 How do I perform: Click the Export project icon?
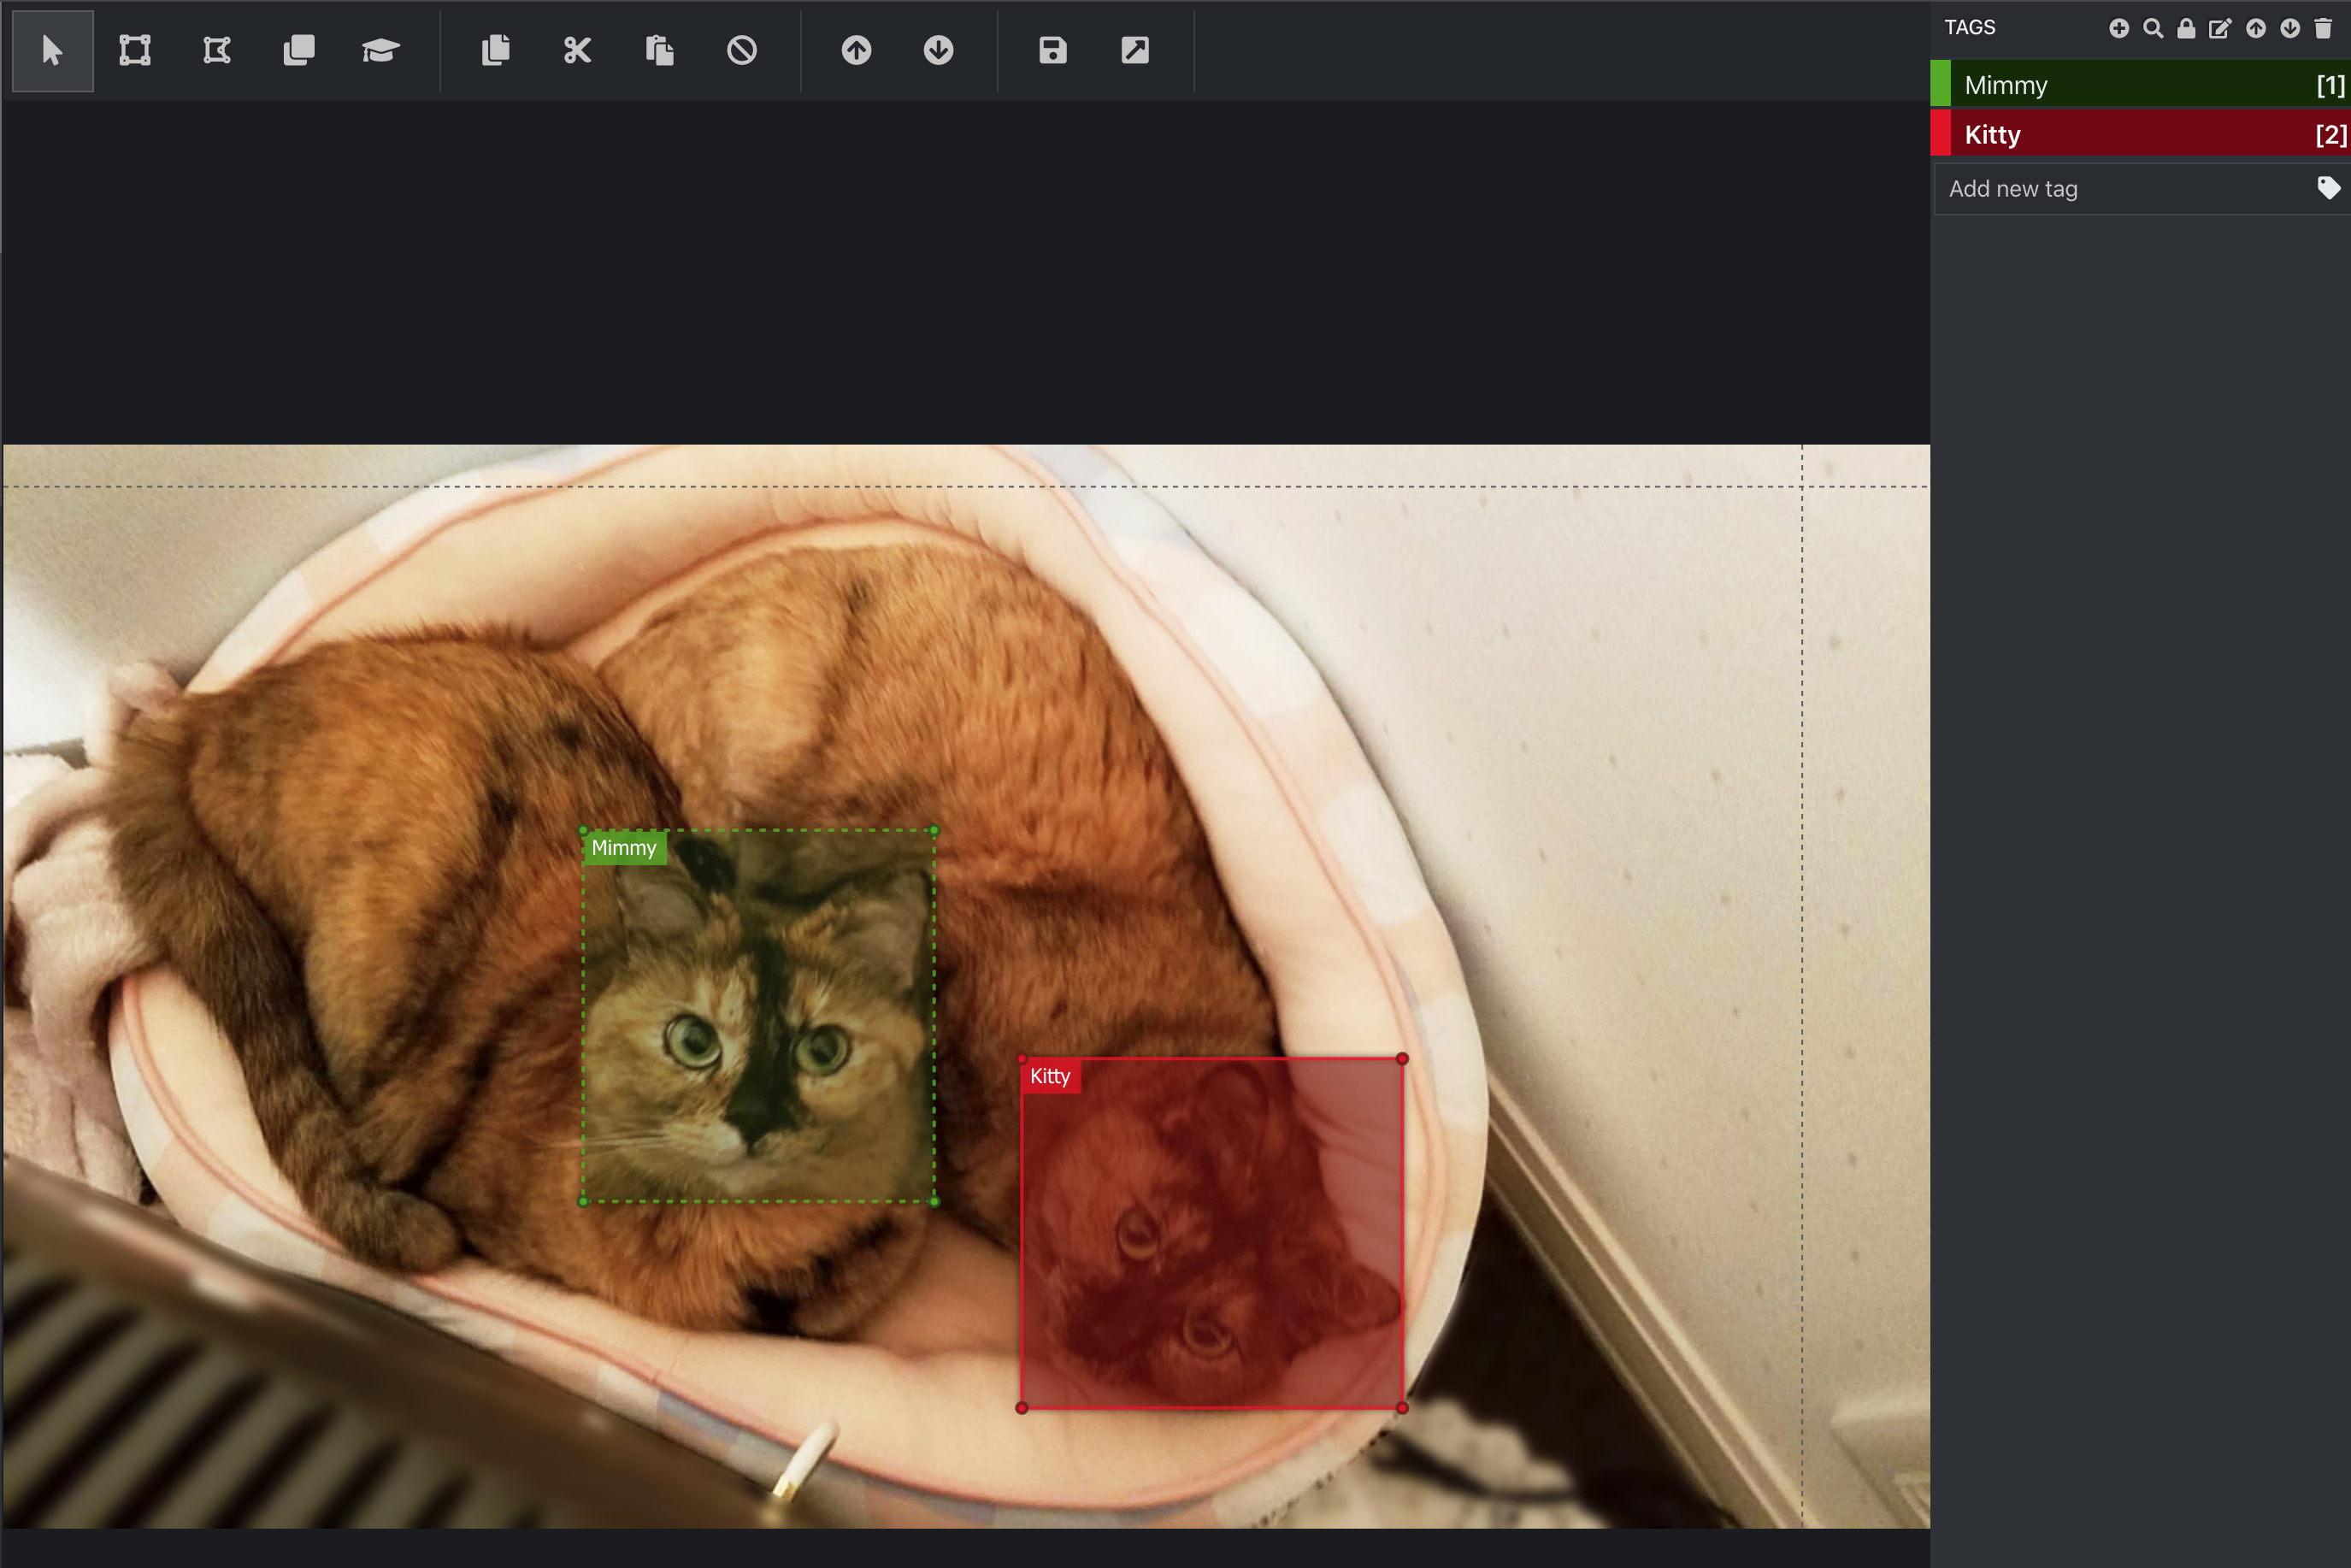click(1134, 50)
